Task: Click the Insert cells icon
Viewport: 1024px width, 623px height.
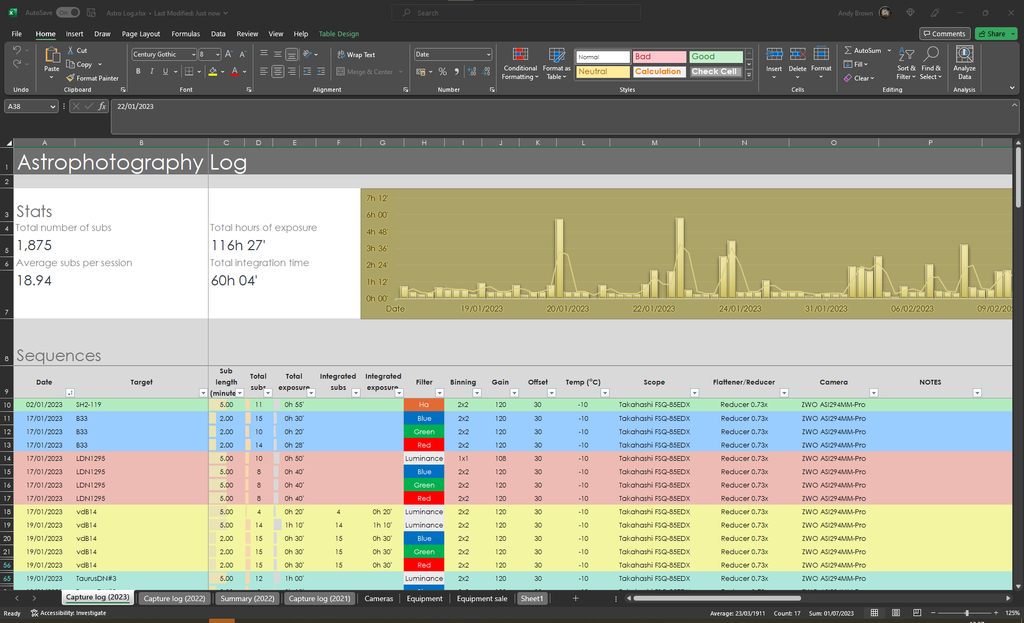Action: pyautogui.click(x=774, y=56)
